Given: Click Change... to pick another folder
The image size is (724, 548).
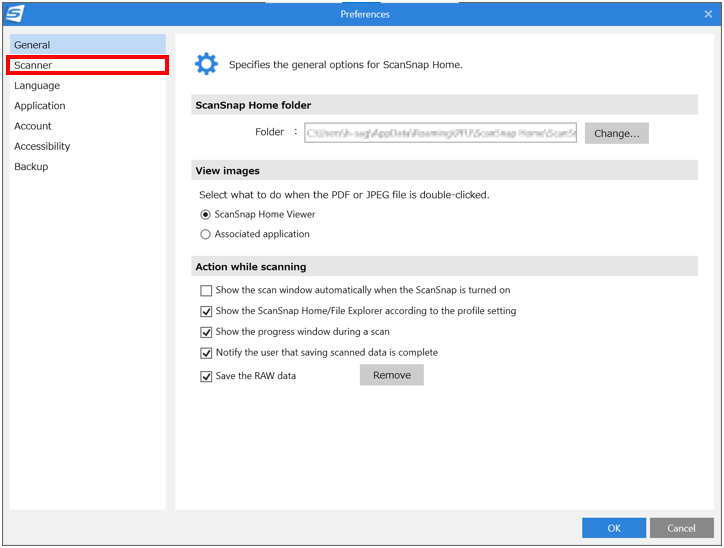Looking at the screenshot, I should tap(616, 133).
